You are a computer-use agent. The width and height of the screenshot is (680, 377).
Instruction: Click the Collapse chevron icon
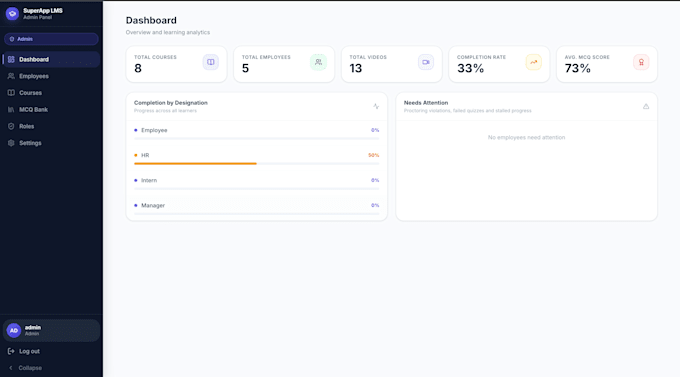click(11, 368)
